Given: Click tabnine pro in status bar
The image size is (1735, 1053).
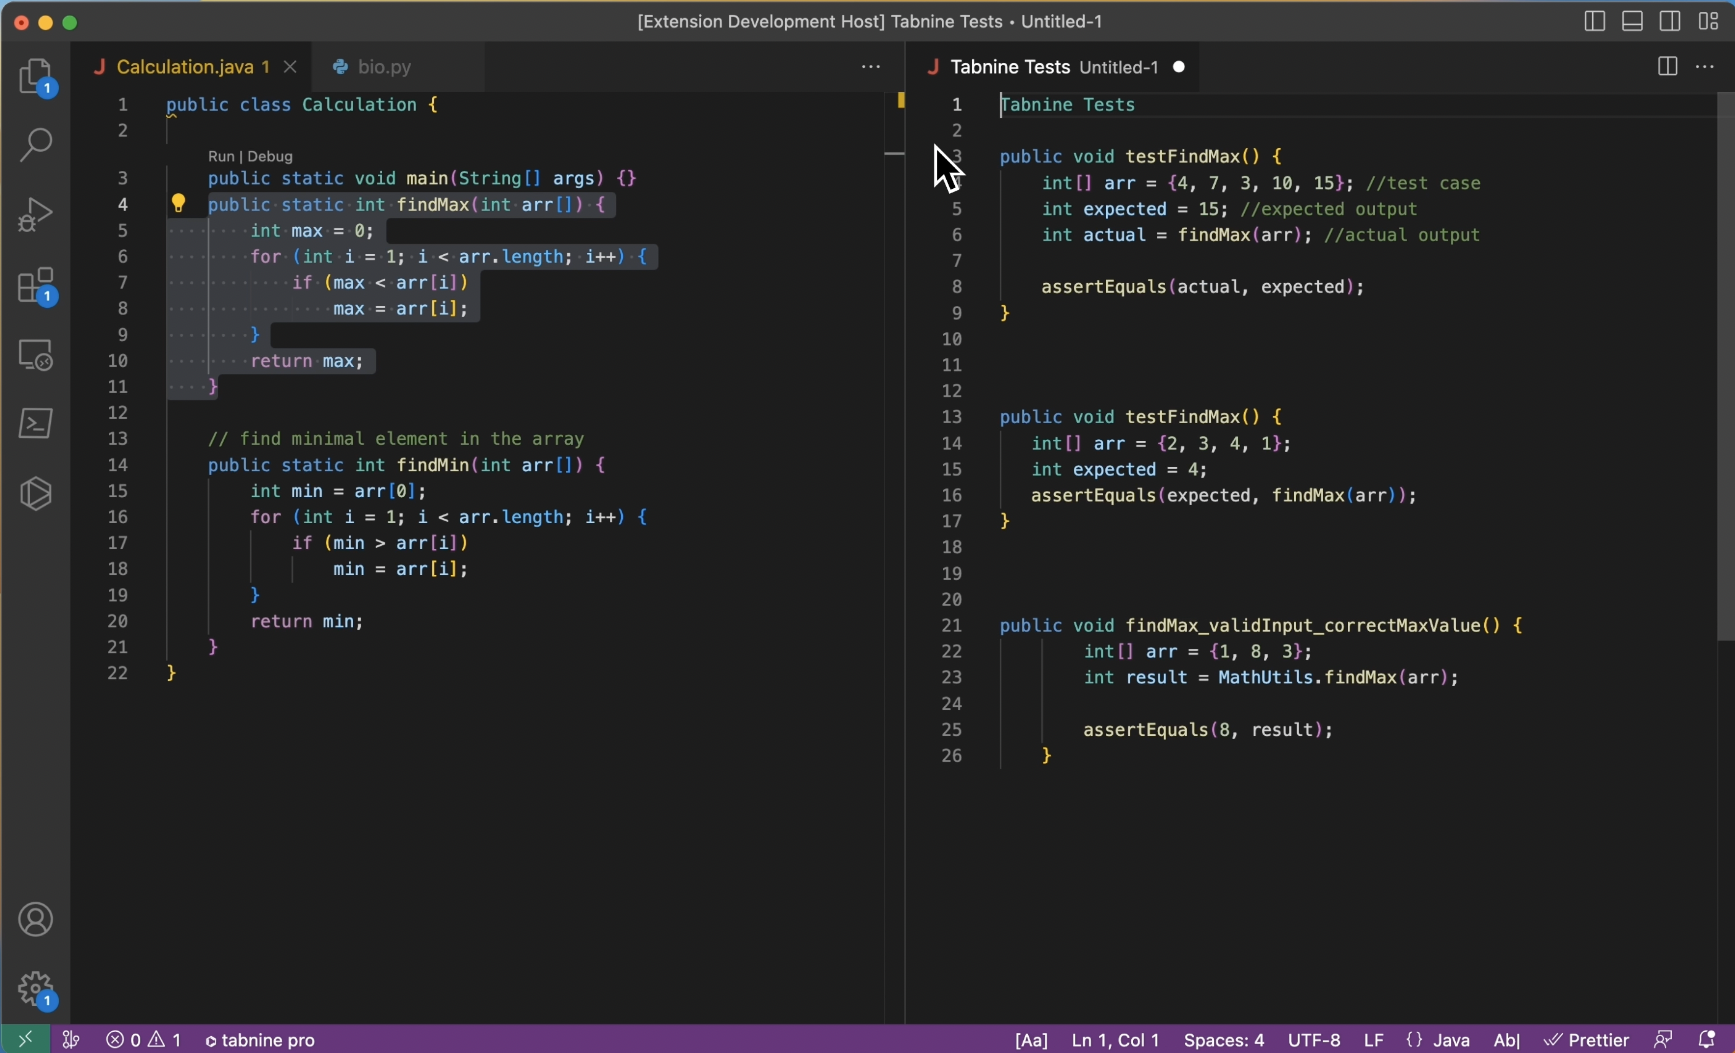Looking at the screenshot, I should pyautogui.click(x=260, y=1040).
